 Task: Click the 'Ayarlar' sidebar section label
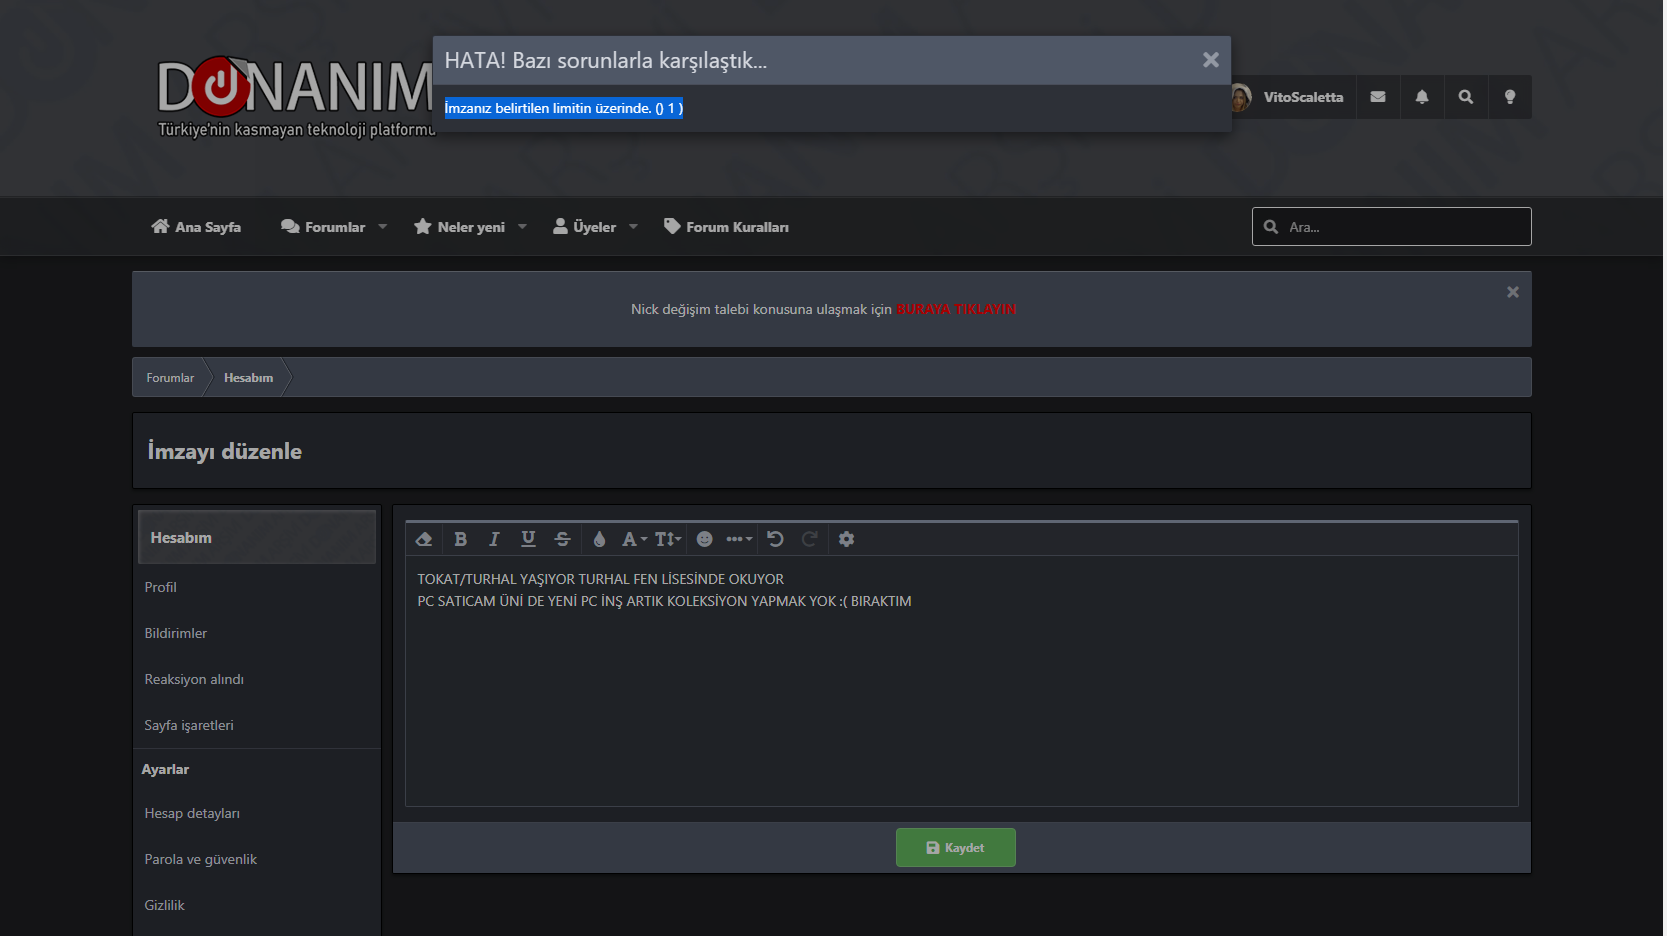tap(165, 769)
